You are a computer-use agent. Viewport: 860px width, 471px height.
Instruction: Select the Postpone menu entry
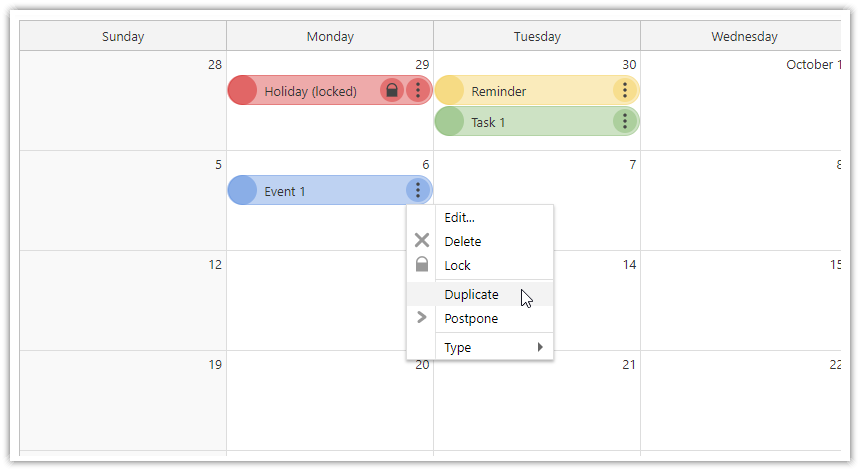pos(471,318)
